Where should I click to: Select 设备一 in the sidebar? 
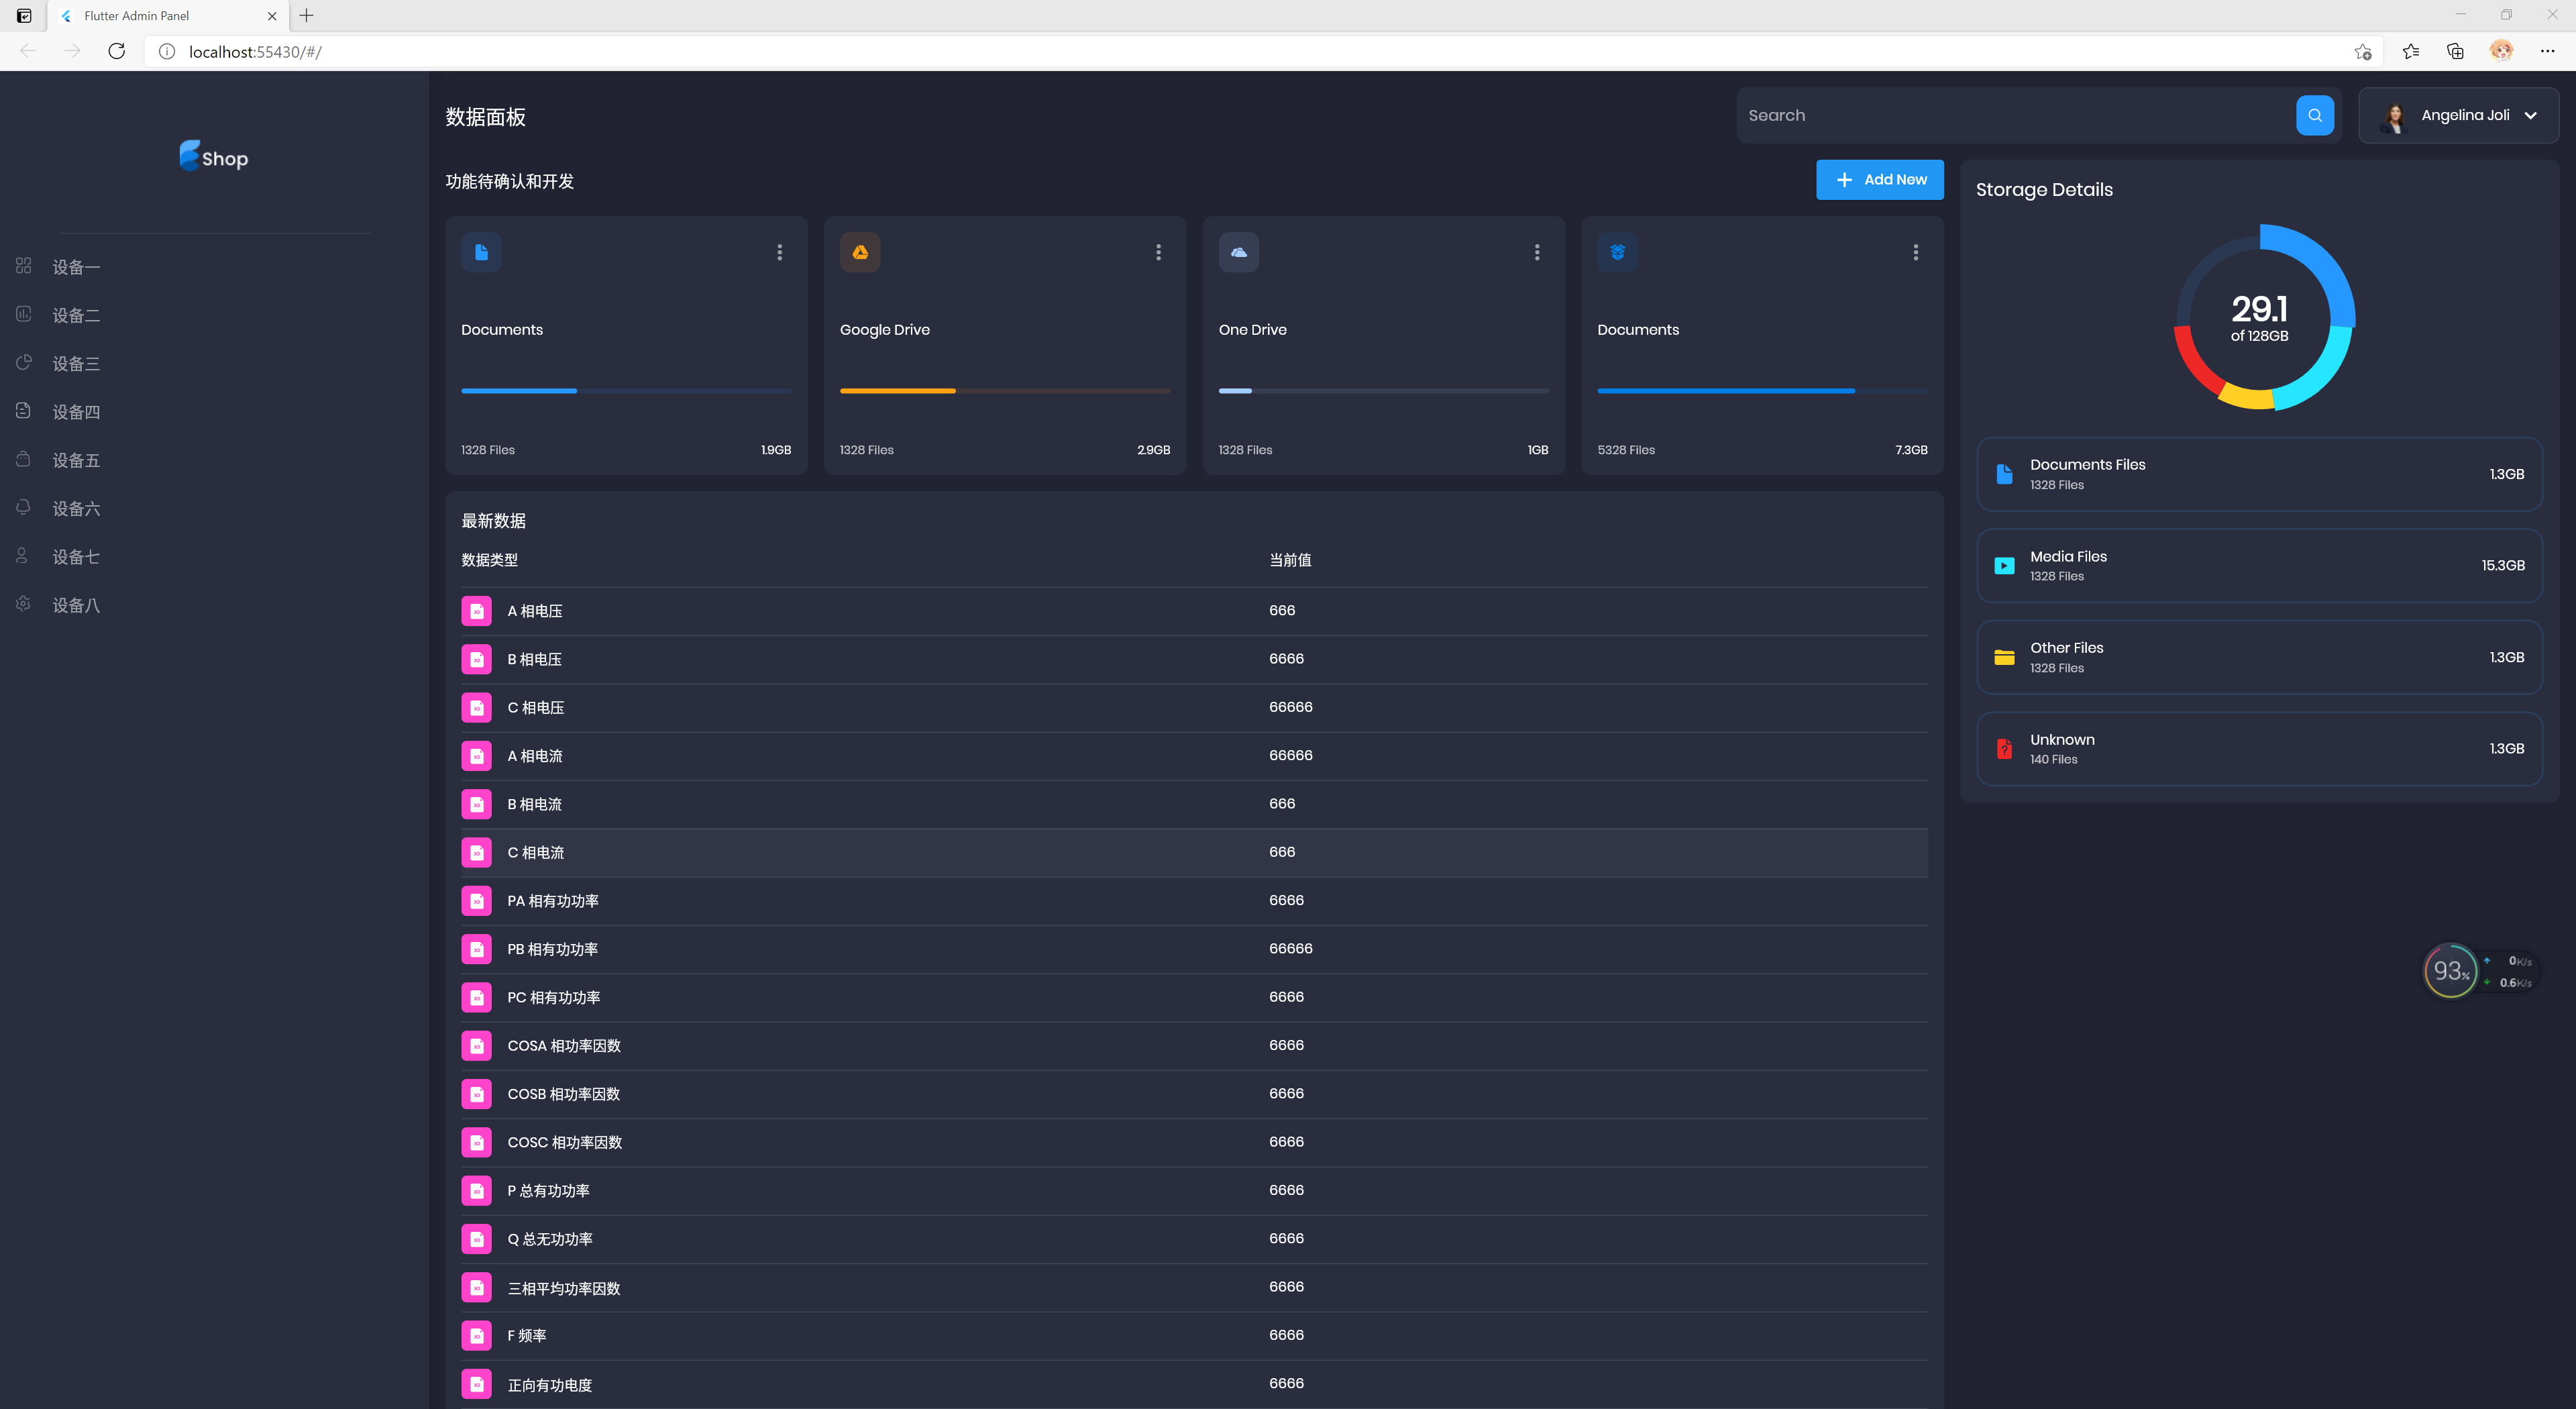pyautogui.click(x=76, y=267)
